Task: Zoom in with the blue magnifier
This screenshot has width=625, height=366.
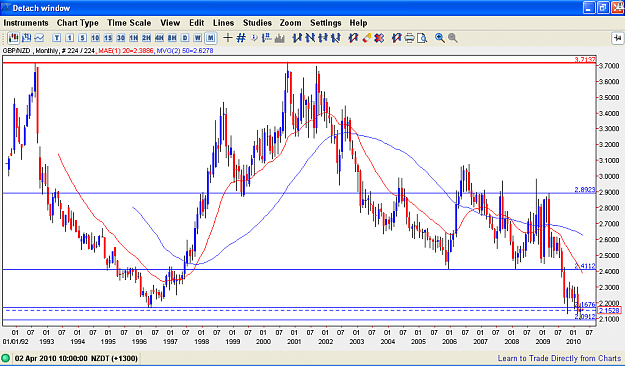Action: tap(440, 38)
